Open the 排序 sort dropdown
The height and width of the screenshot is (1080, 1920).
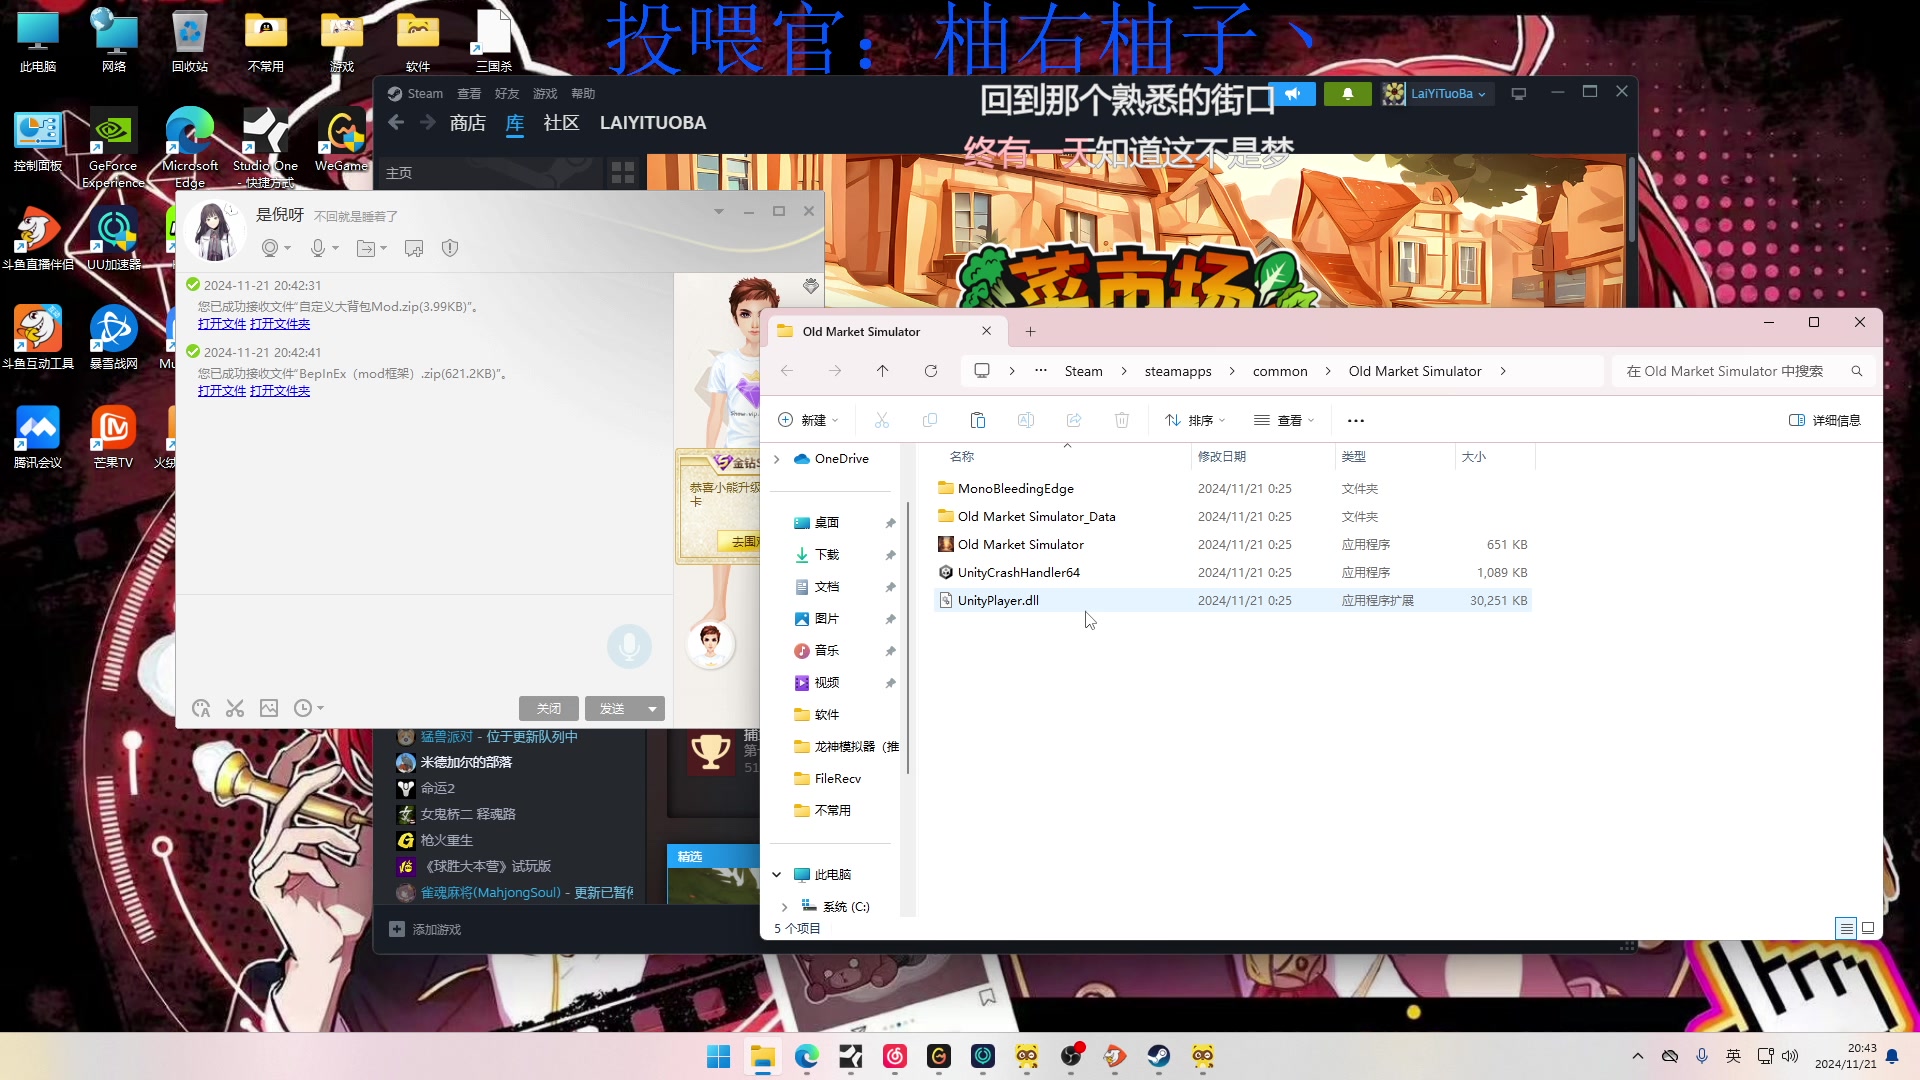(1195, 421)
